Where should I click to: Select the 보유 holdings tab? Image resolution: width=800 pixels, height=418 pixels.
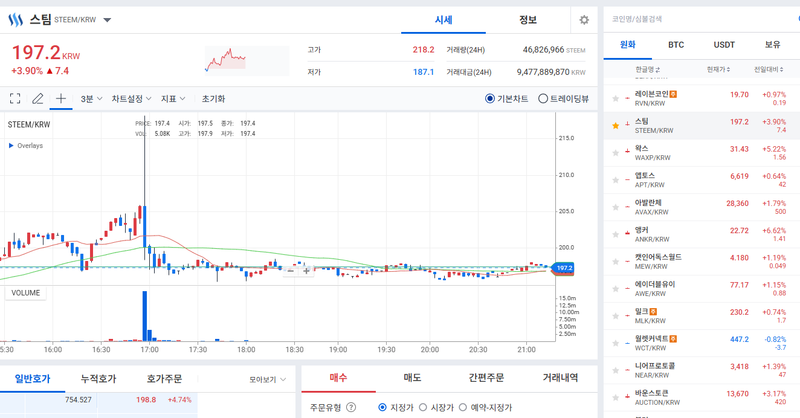point(772,44)
